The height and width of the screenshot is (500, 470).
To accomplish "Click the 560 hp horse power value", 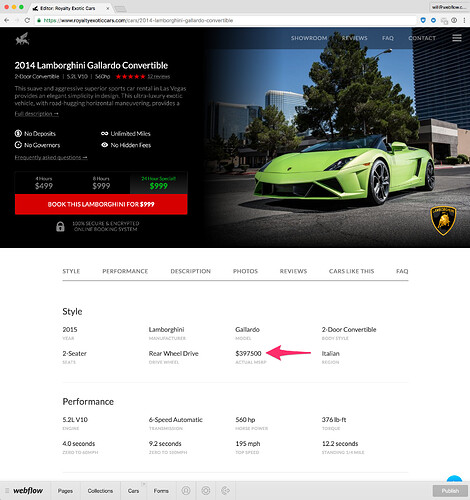I will (x=245, y=419).
